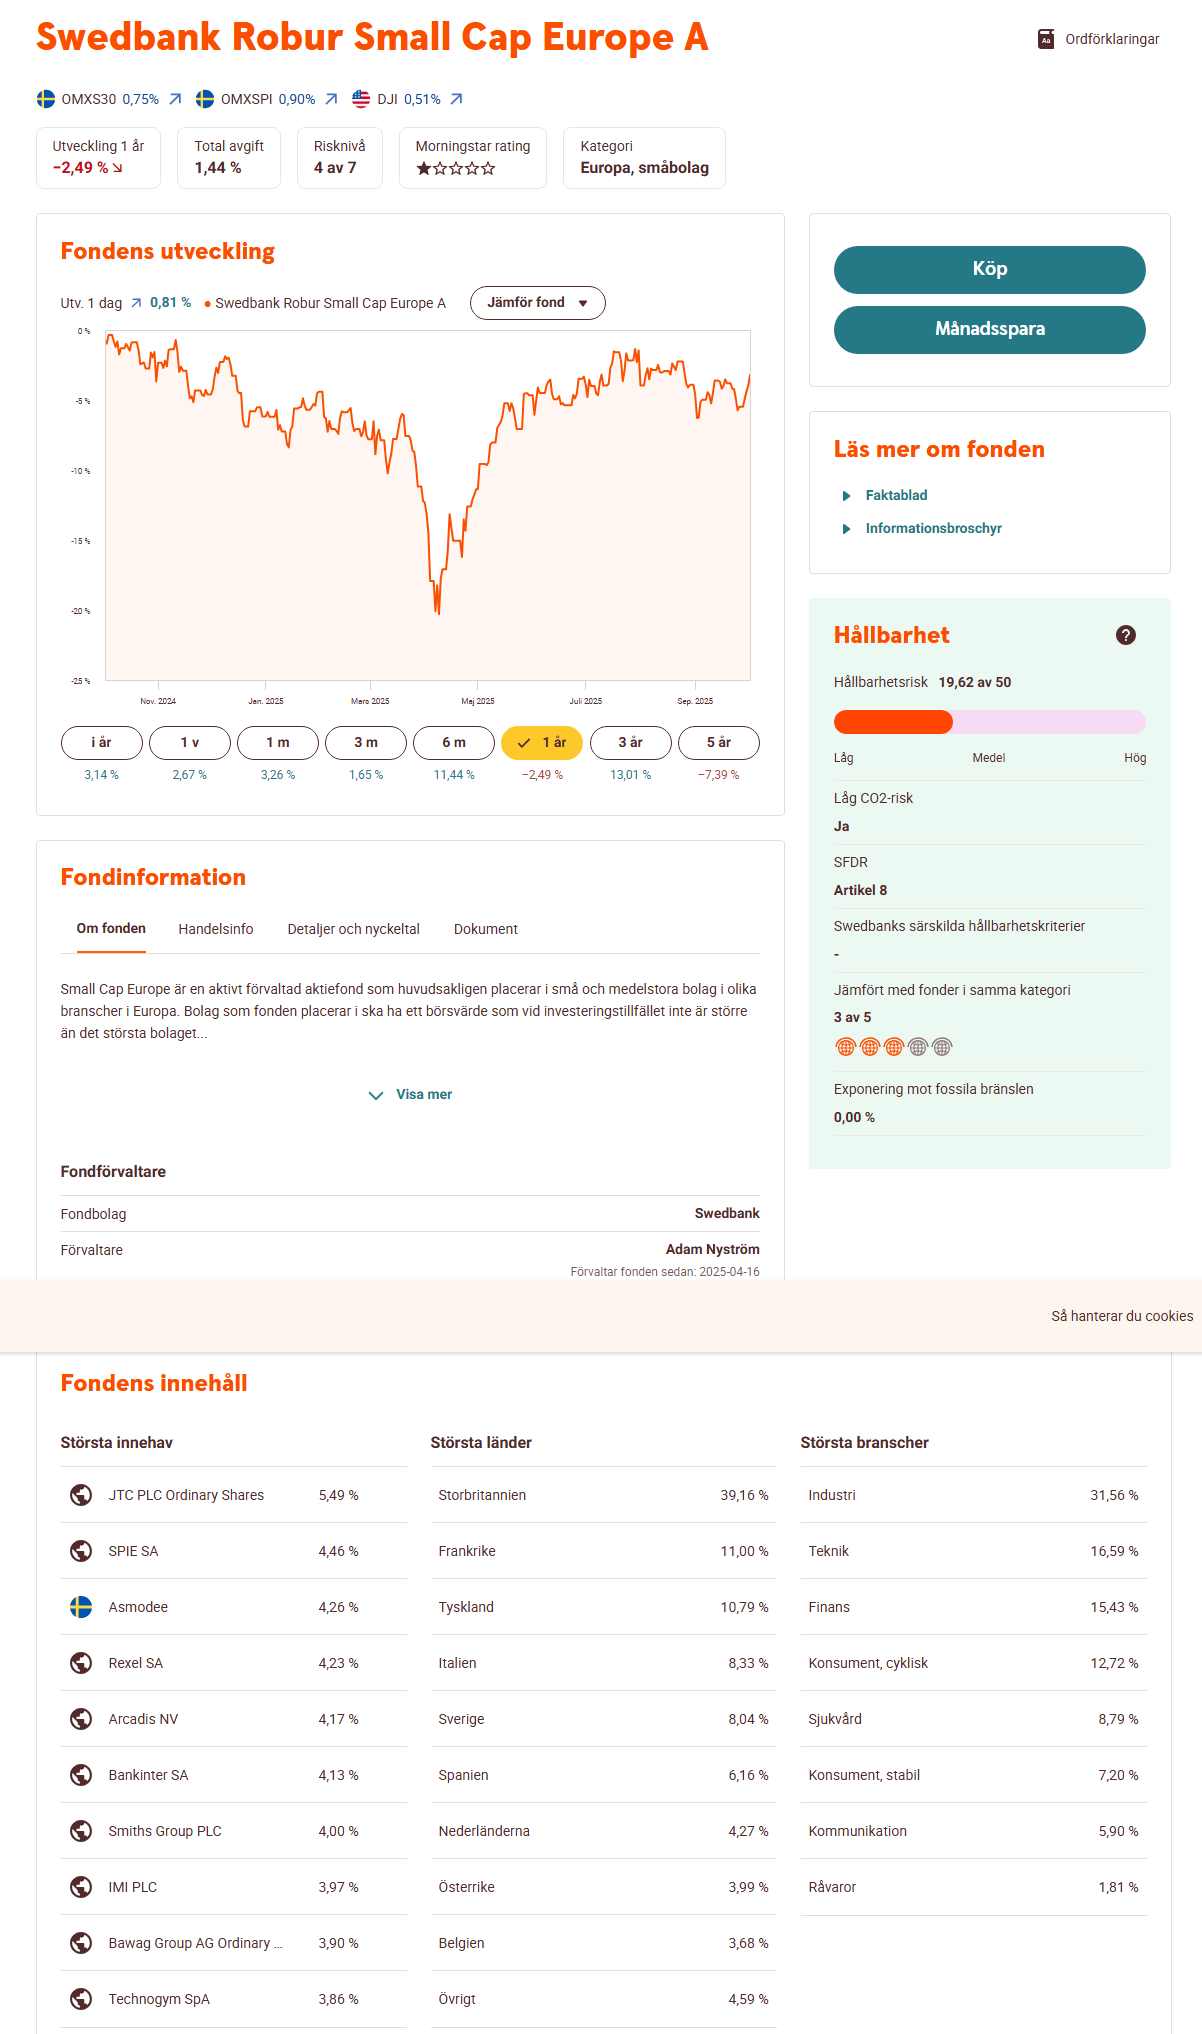Image resolution: width=1202 pixels, height=2034 pixels.
Task: Choose the 5 år chart period
Action: [718, 743]
